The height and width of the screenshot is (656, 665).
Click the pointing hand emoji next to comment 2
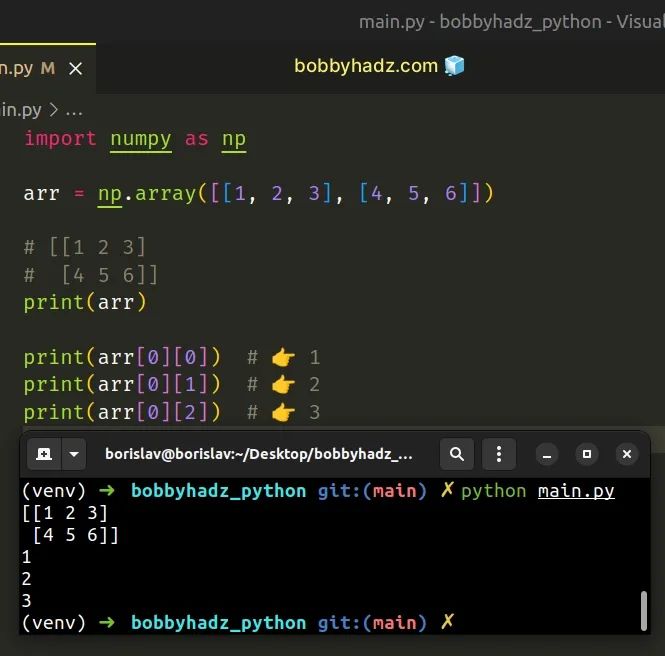284,385
